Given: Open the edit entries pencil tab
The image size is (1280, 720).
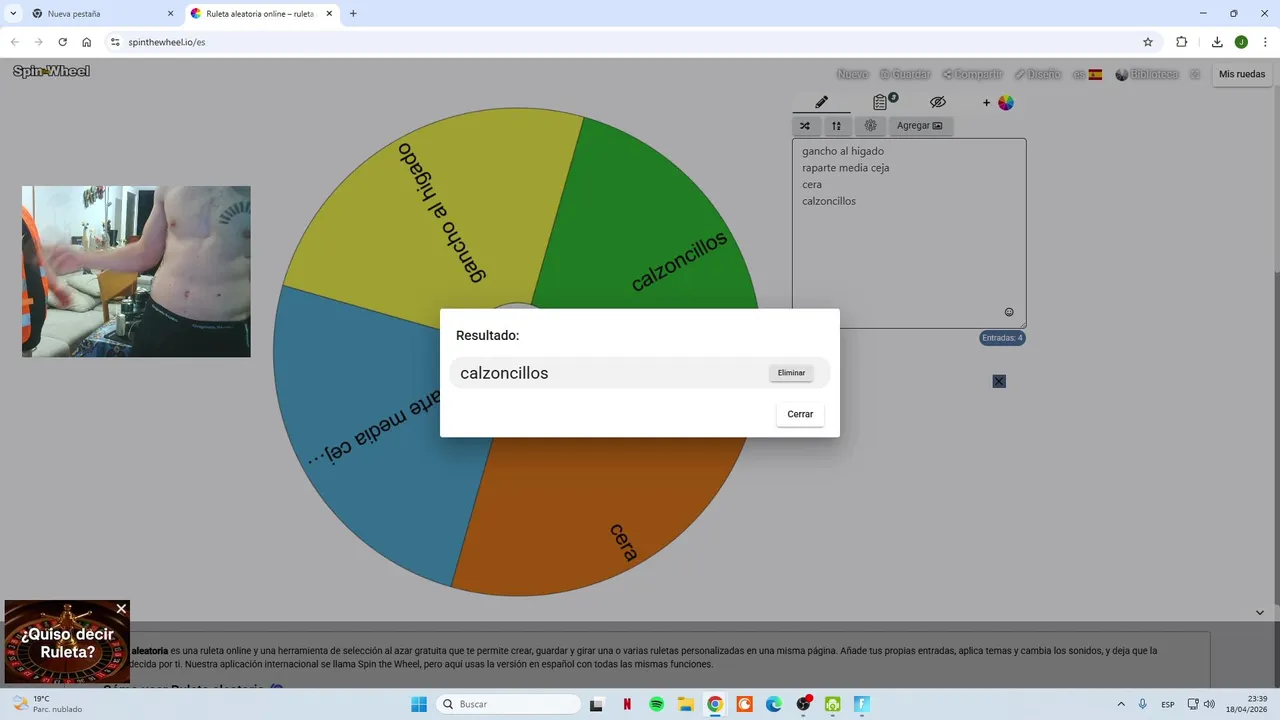Looking at the screenshot, I should [x=821, y=102].
